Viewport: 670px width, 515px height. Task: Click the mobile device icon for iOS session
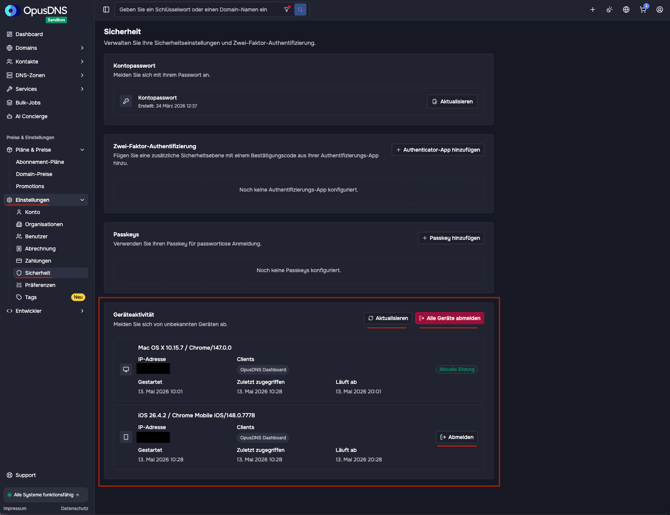coord(126,437)
